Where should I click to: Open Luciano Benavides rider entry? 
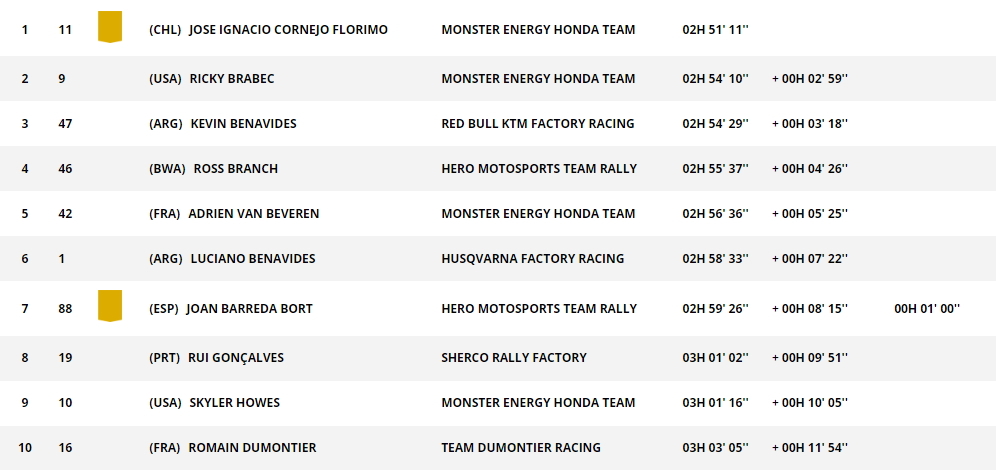pos(253,259)
